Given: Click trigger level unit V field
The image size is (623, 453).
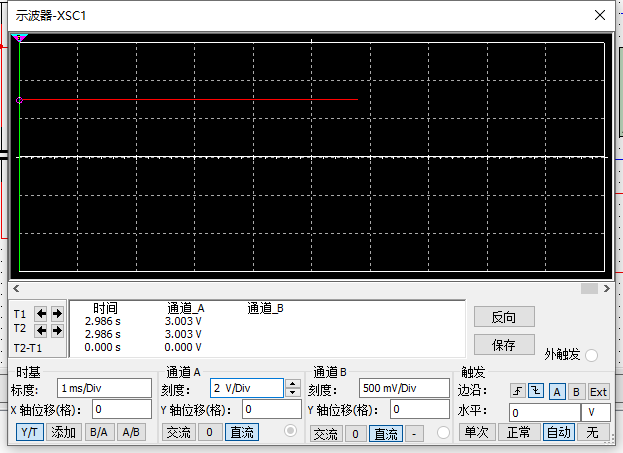Looking at the screenshot, I should pyautogui.click(x=596, y=412).
